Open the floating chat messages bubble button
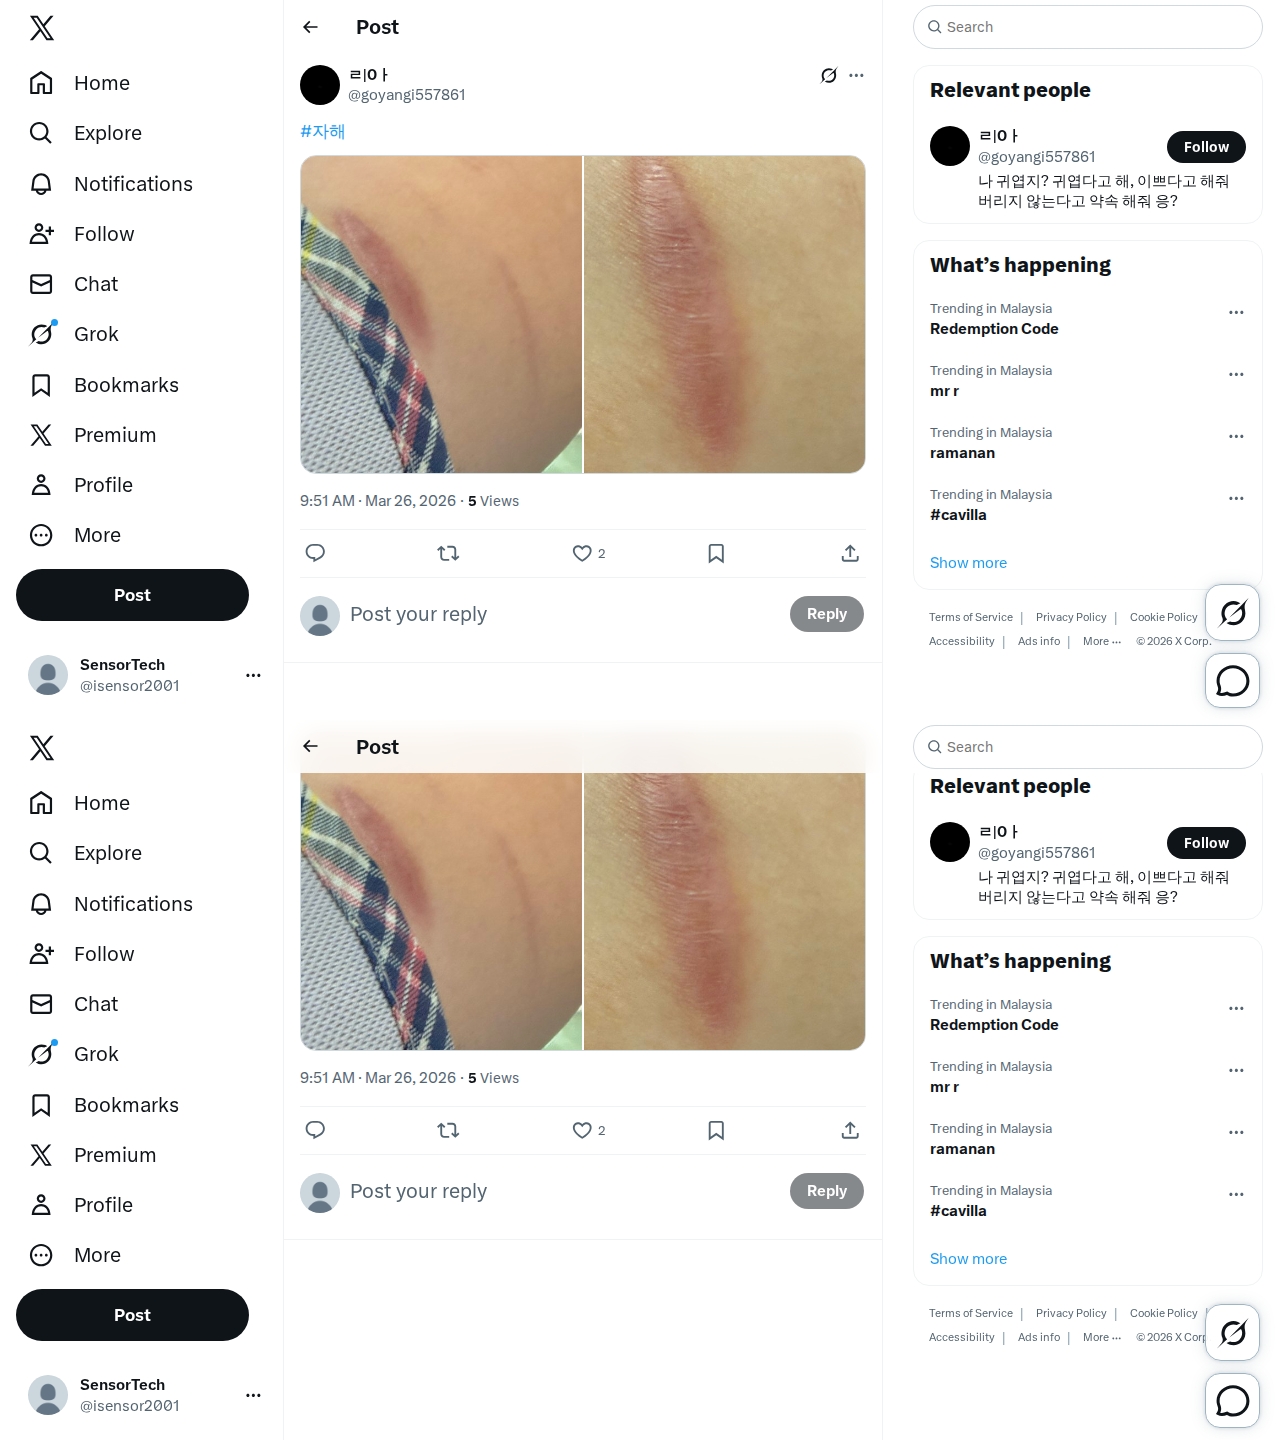Screen dimensions: 1280x1440 click(x=1232, y=681)
